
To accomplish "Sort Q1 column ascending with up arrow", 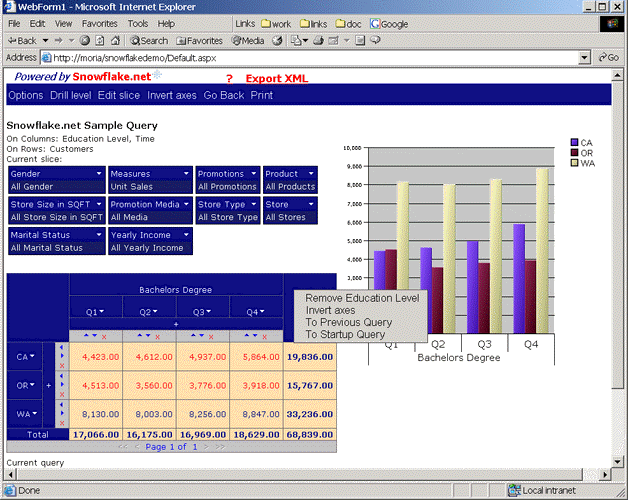I will pyautogui.click(x=86, y=335).
